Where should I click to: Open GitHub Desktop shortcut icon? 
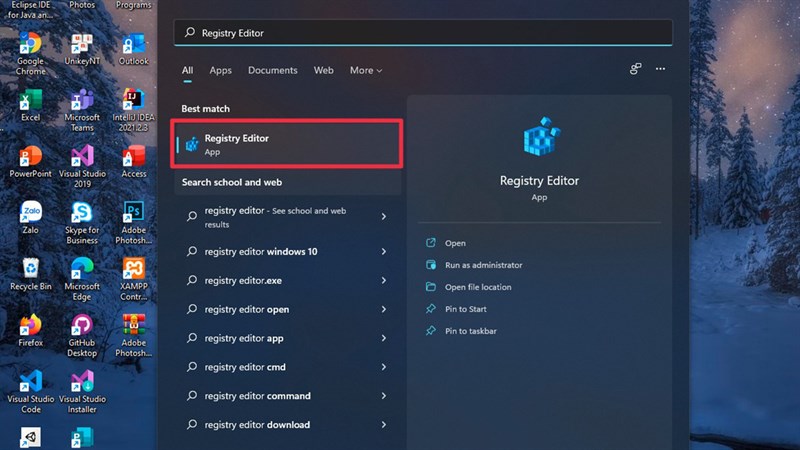pos(82,335)
